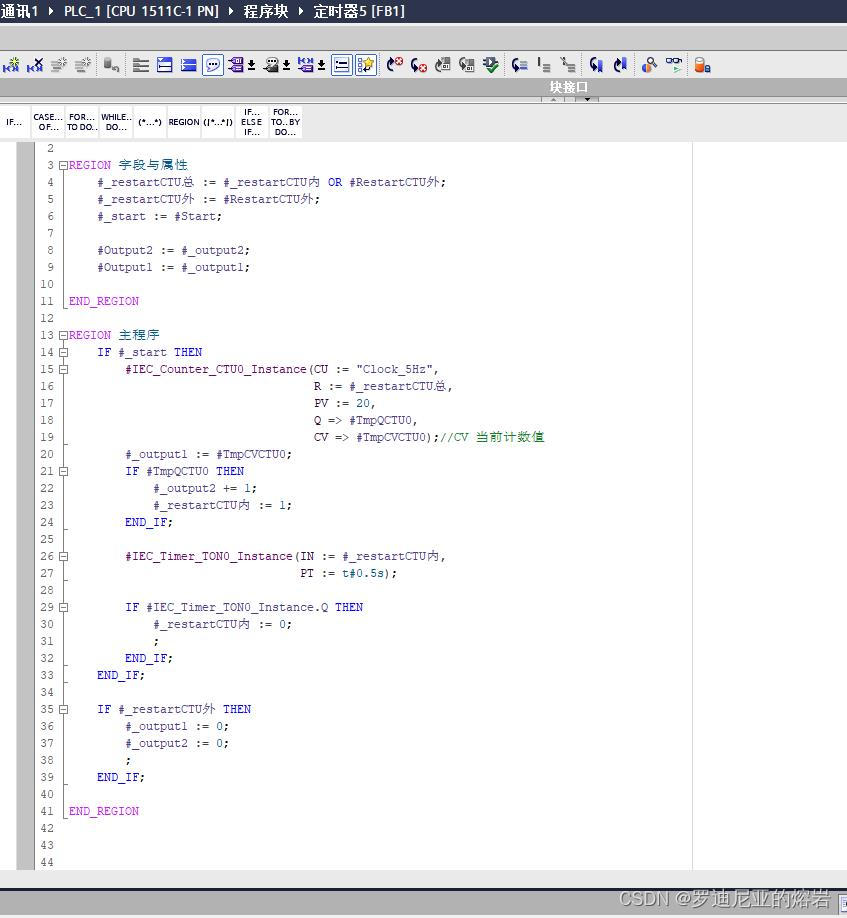Click the go to tag icon
Screen dimensions: 847x918
coord(305,65)
